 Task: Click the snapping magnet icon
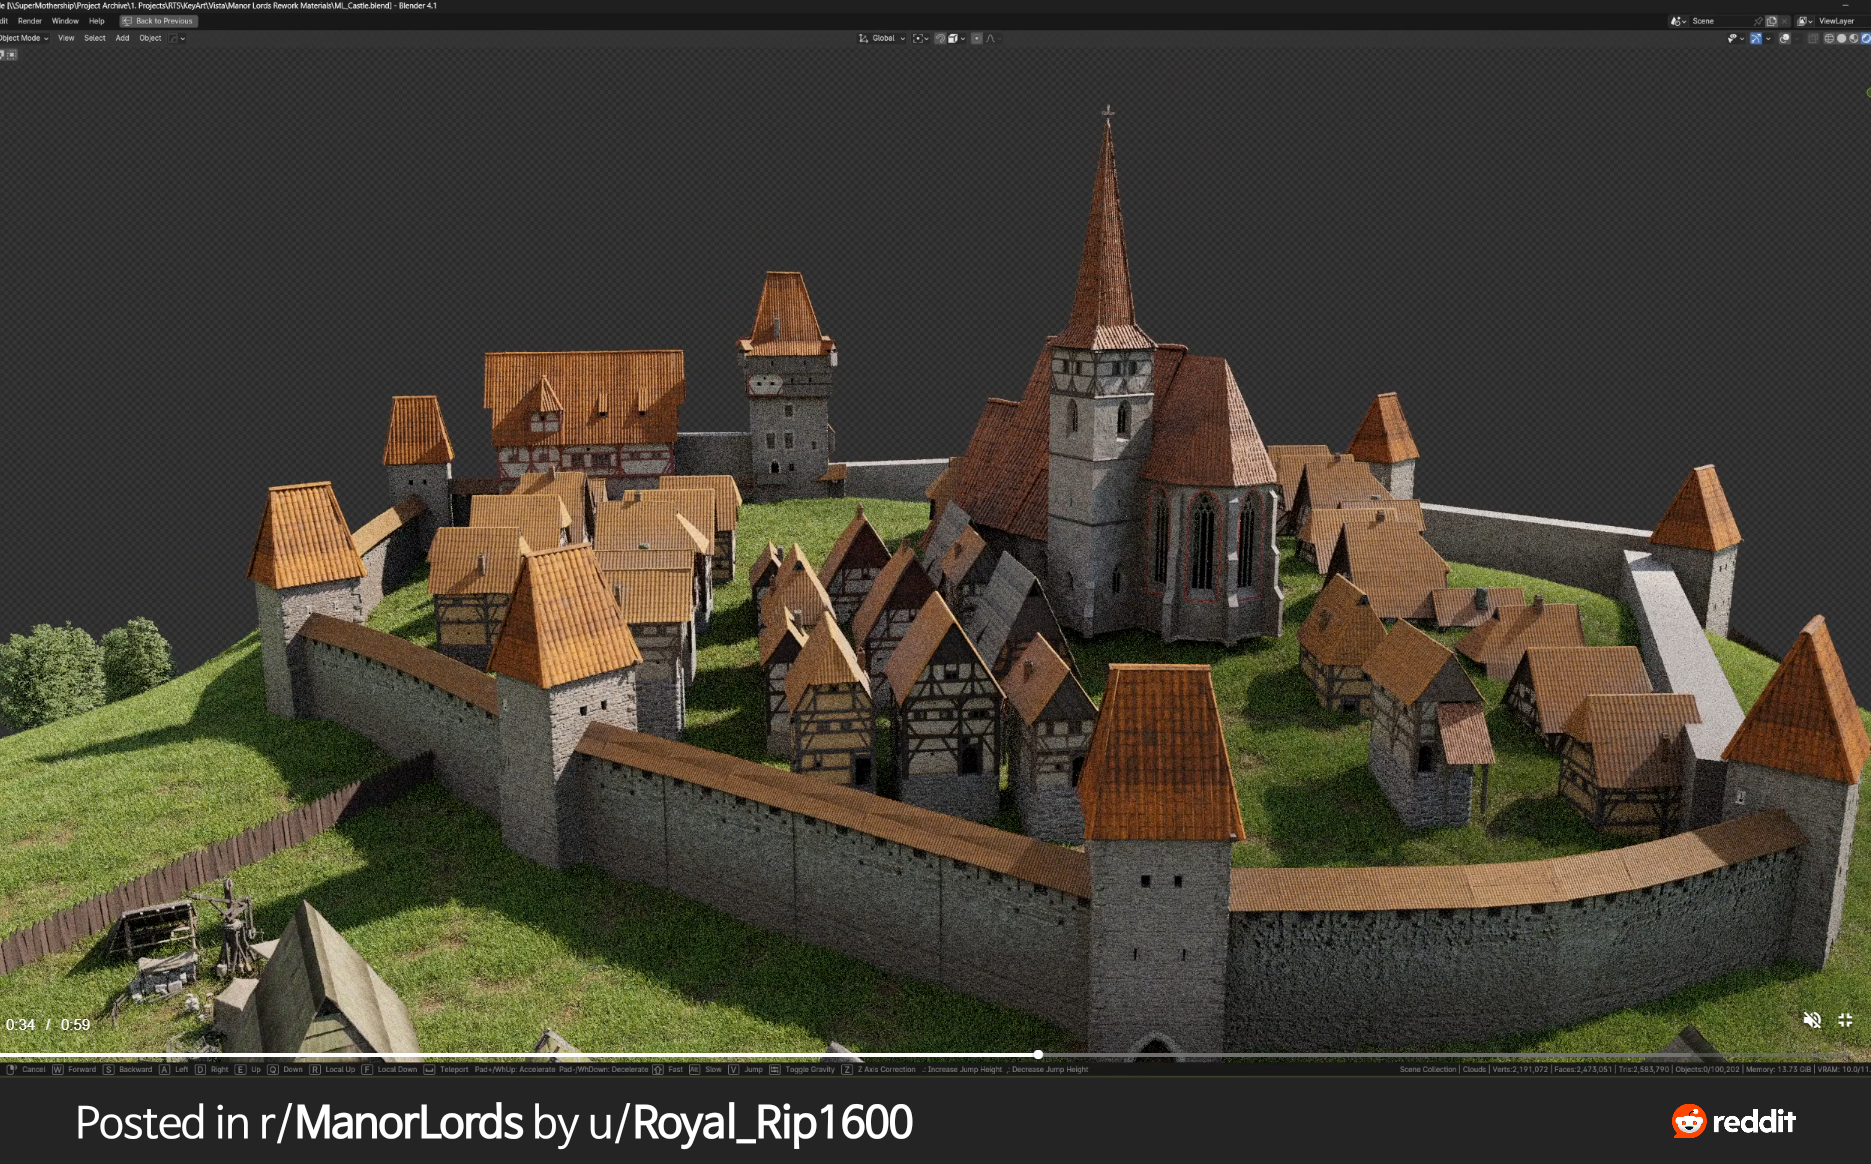[940, 38]
